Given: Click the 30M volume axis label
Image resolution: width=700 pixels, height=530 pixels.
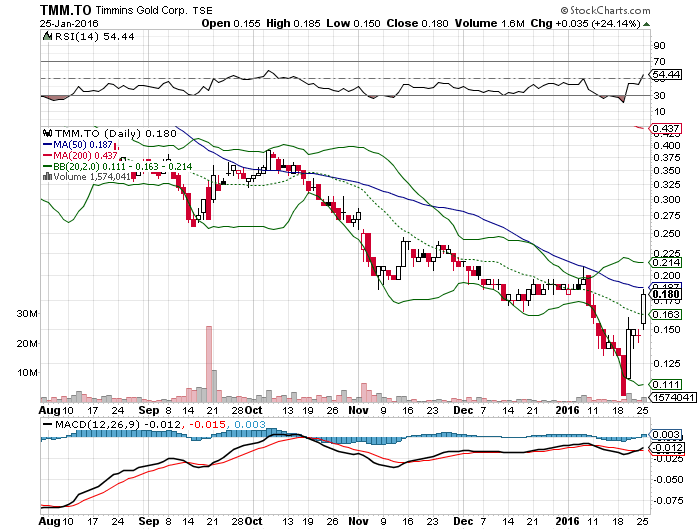Looking at the screenshot, I should (x=27, y=313).
